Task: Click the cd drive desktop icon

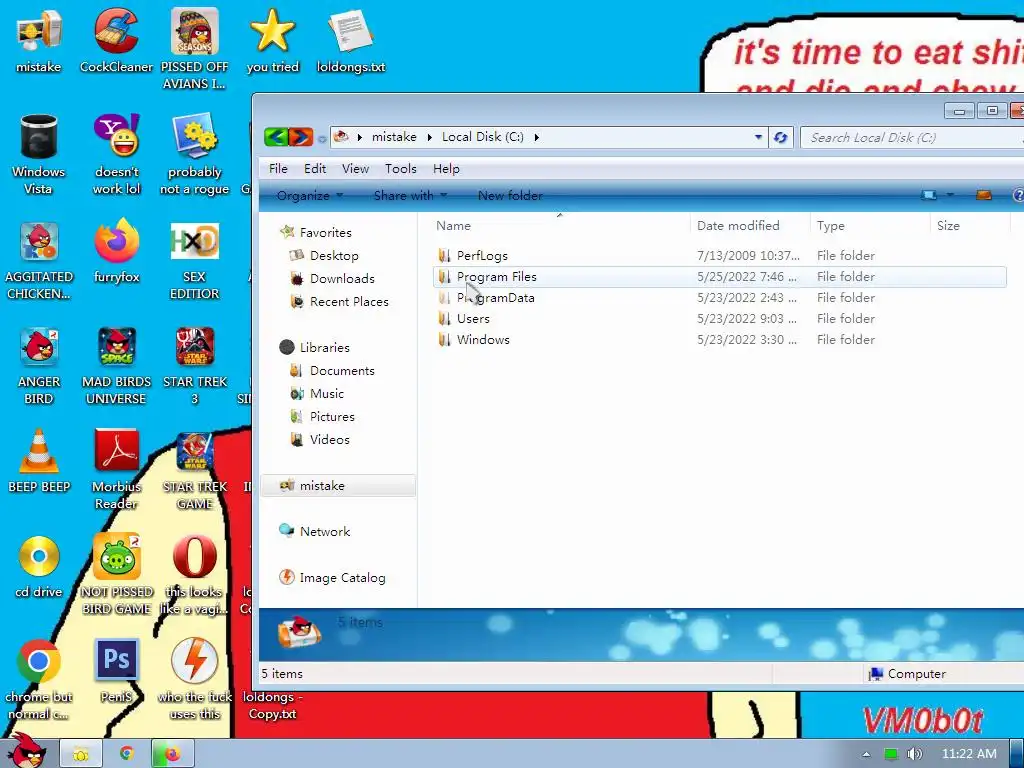Action: coord(39,566)
